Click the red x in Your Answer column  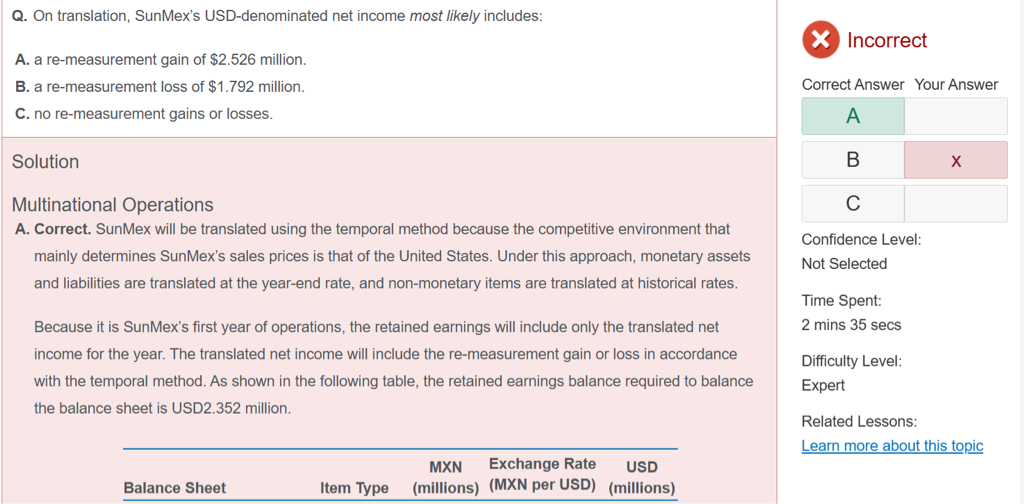point(955,160)
